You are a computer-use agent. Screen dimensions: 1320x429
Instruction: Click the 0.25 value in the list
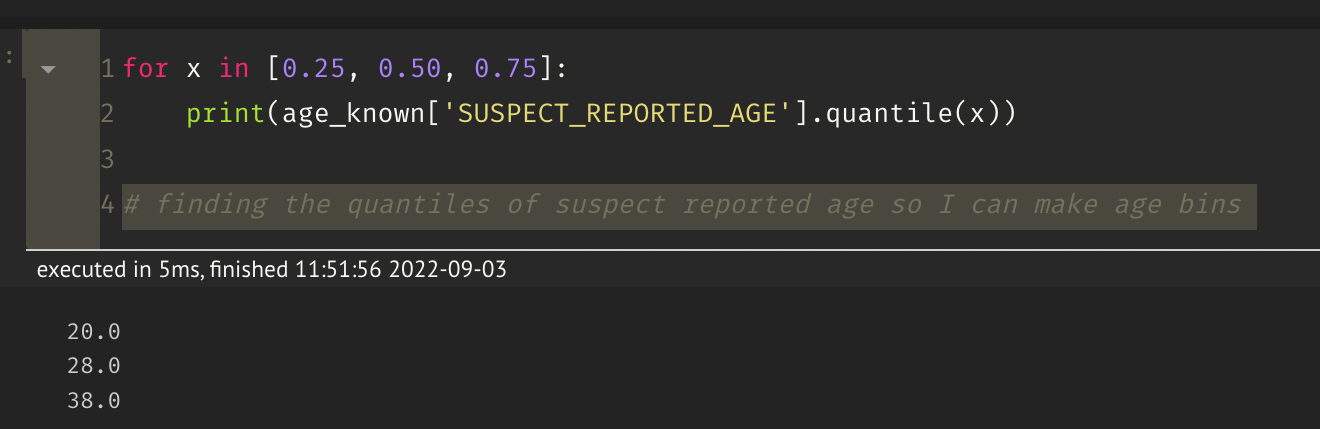(315, 69)
